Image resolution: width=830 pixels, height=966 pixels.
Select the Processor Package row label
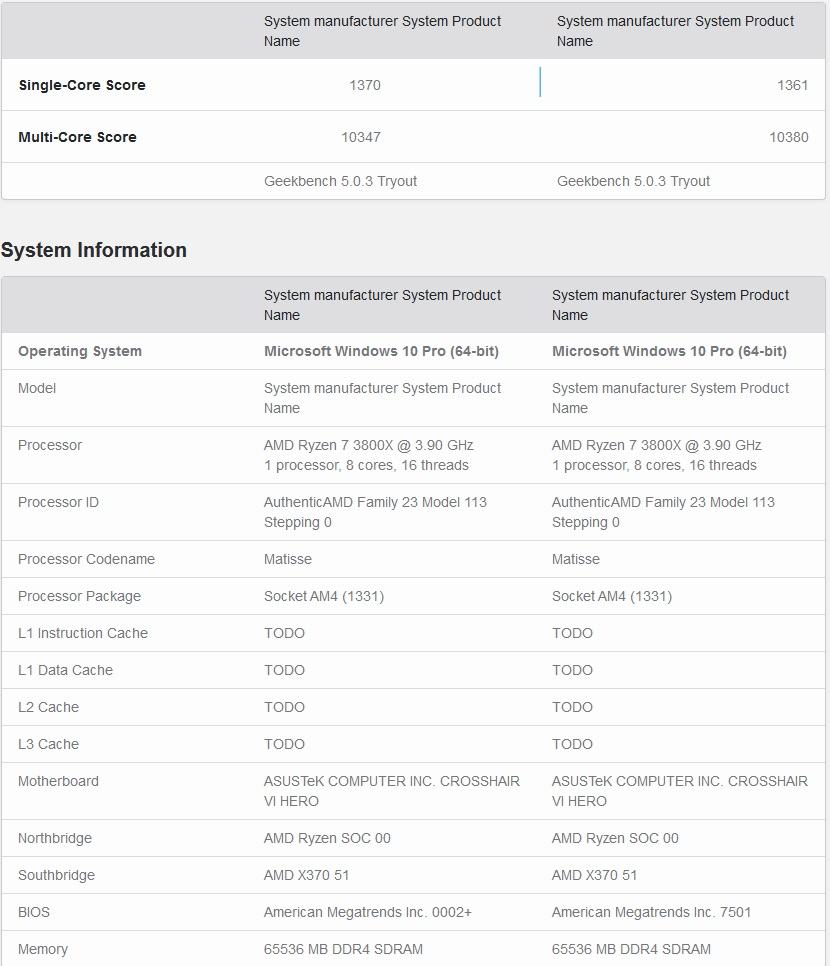[79, 596]
